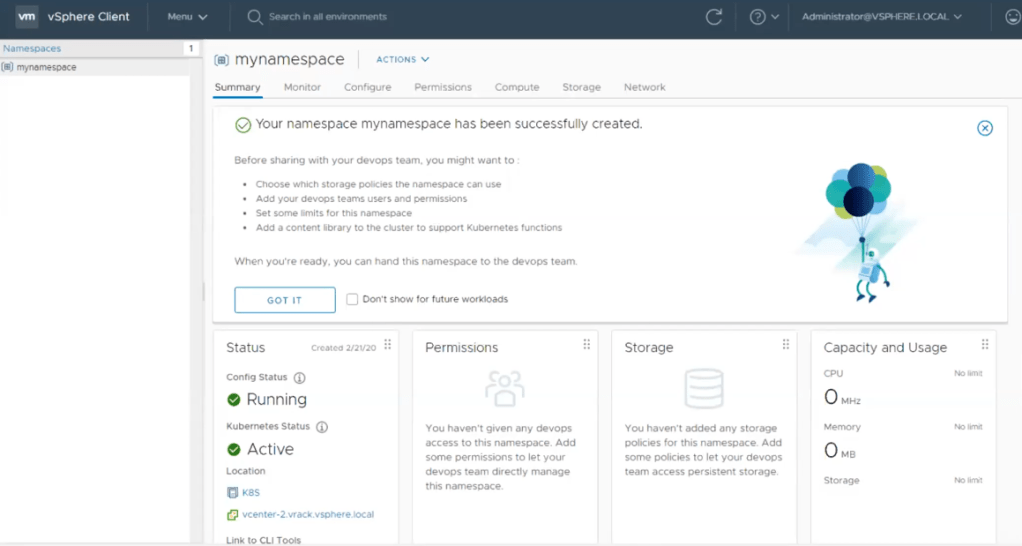1022x546 pixels.
Task: Switch to the Monitor tab
Action: [302, 87]
